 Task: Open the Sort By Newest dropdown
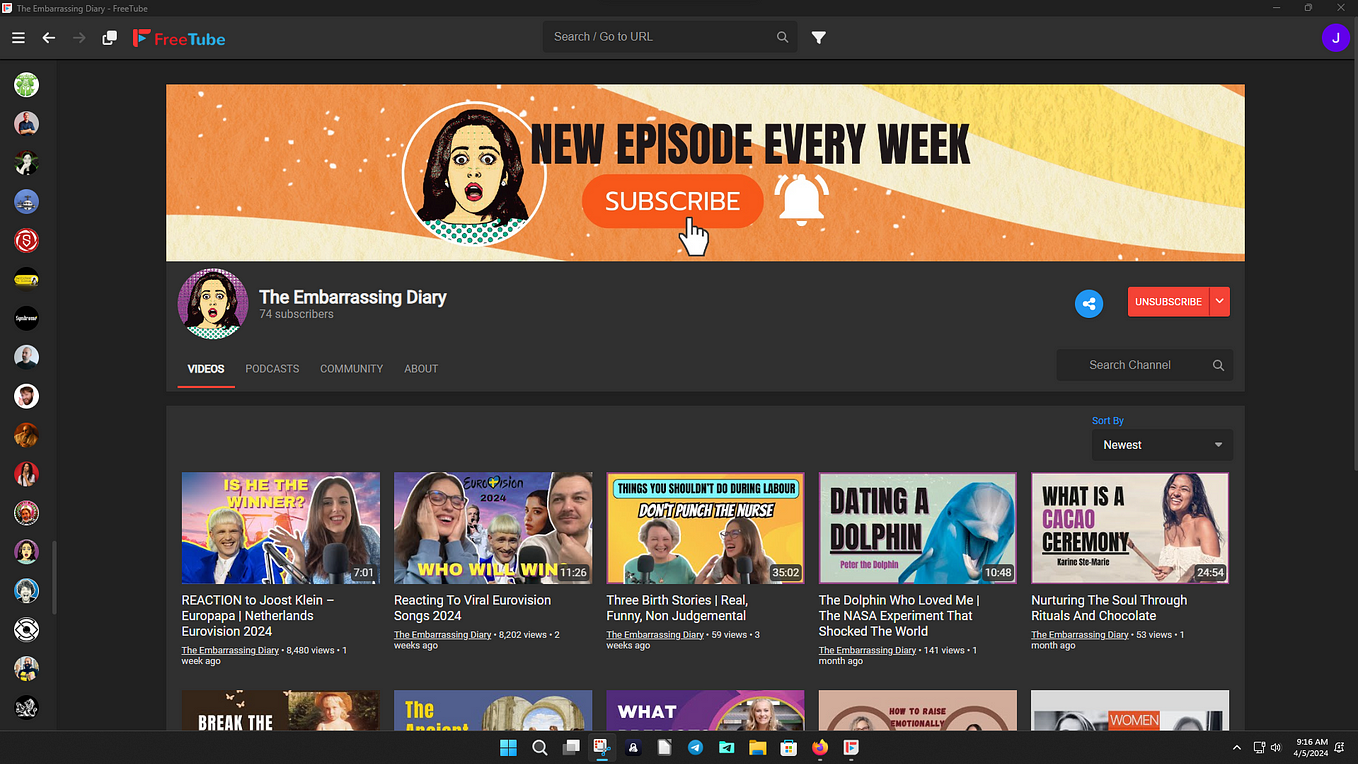[x=1162, y=445]
